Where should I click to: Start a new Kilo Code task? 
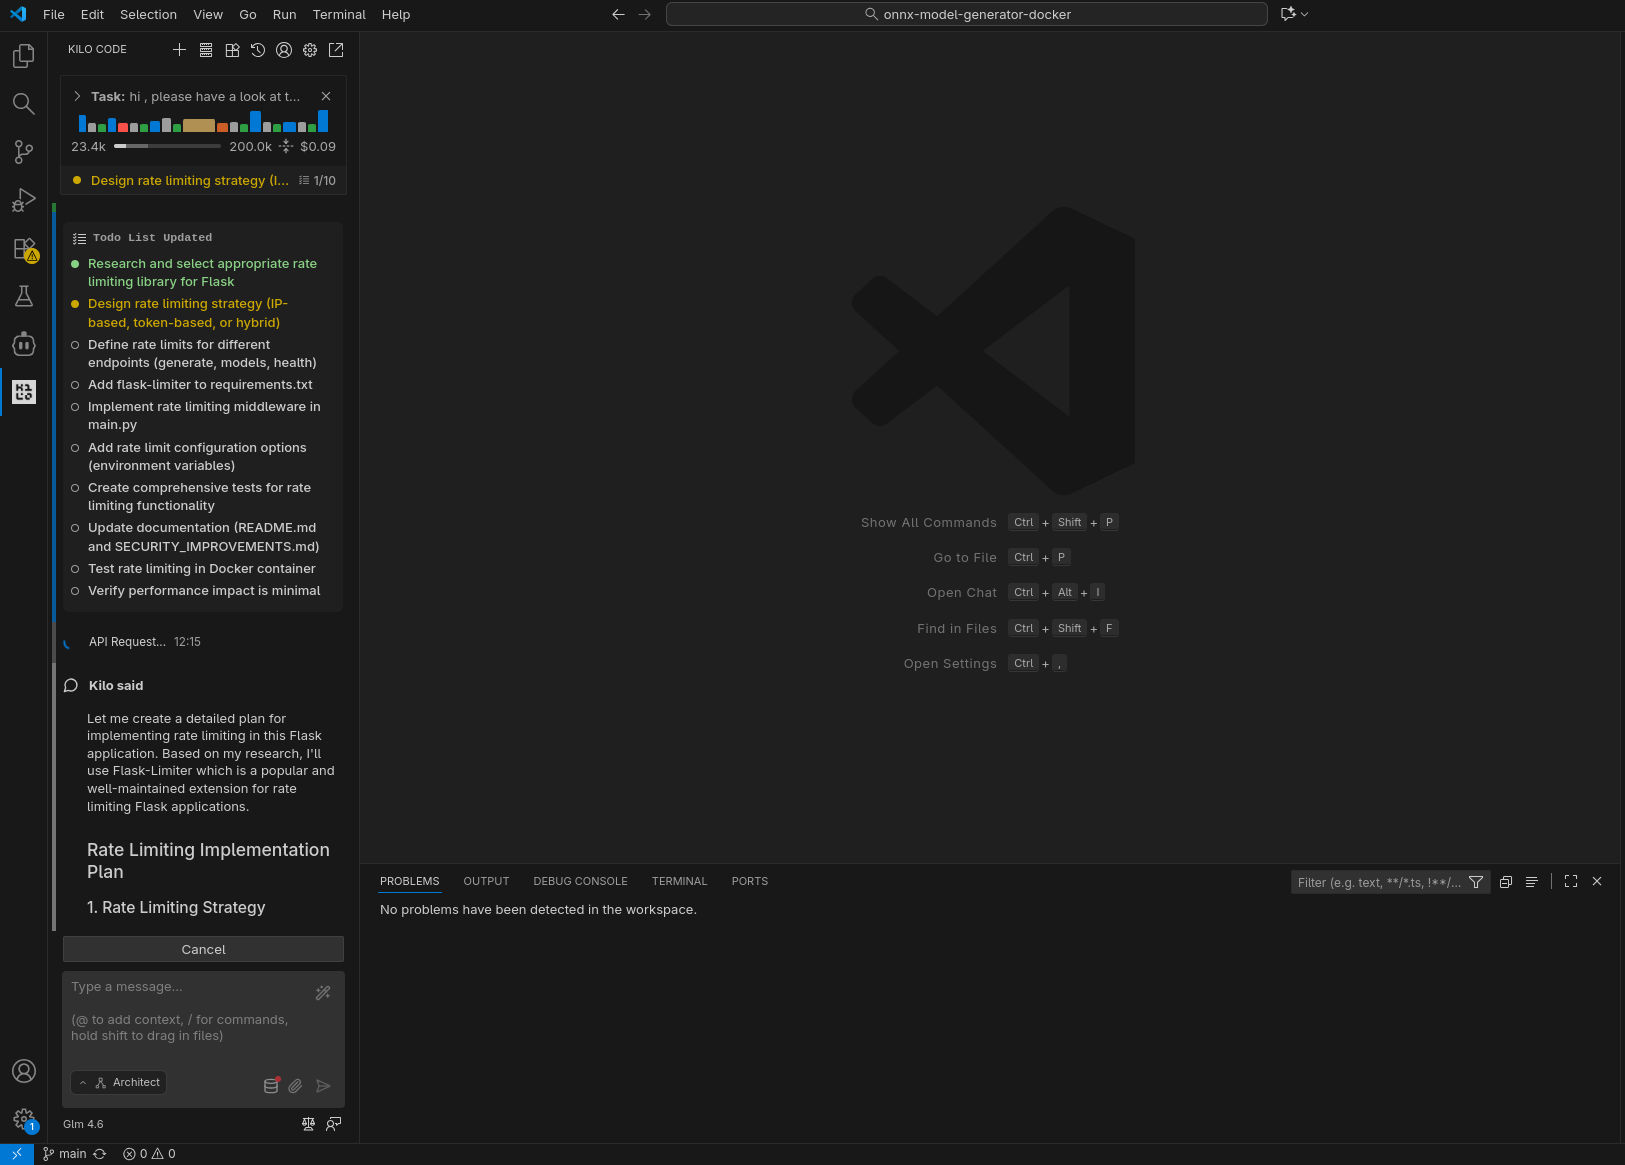[x=180, y=50]
